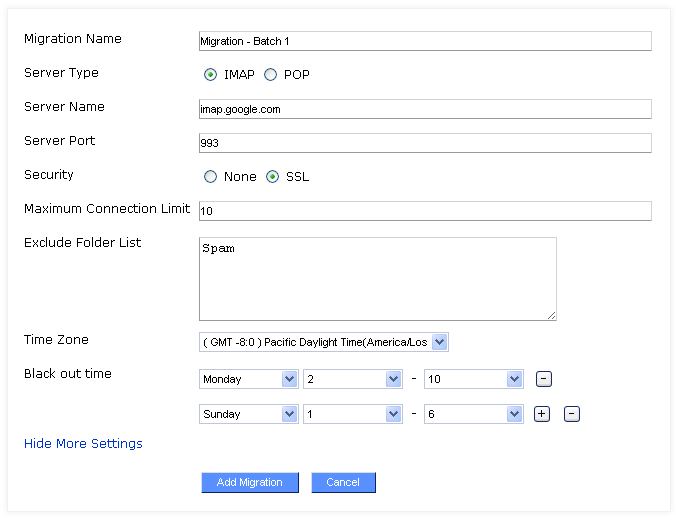Remove the Sunday blackout time row
The image size is (676, 520).
click(x=571, y=414)
